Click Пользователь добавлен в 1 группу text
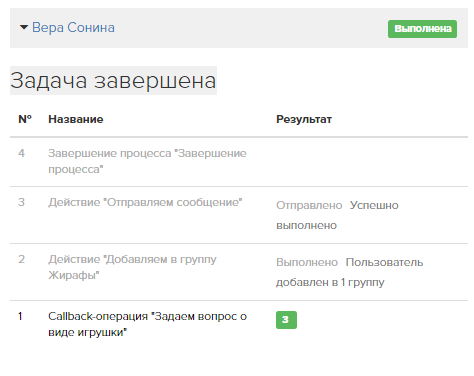 350,272
